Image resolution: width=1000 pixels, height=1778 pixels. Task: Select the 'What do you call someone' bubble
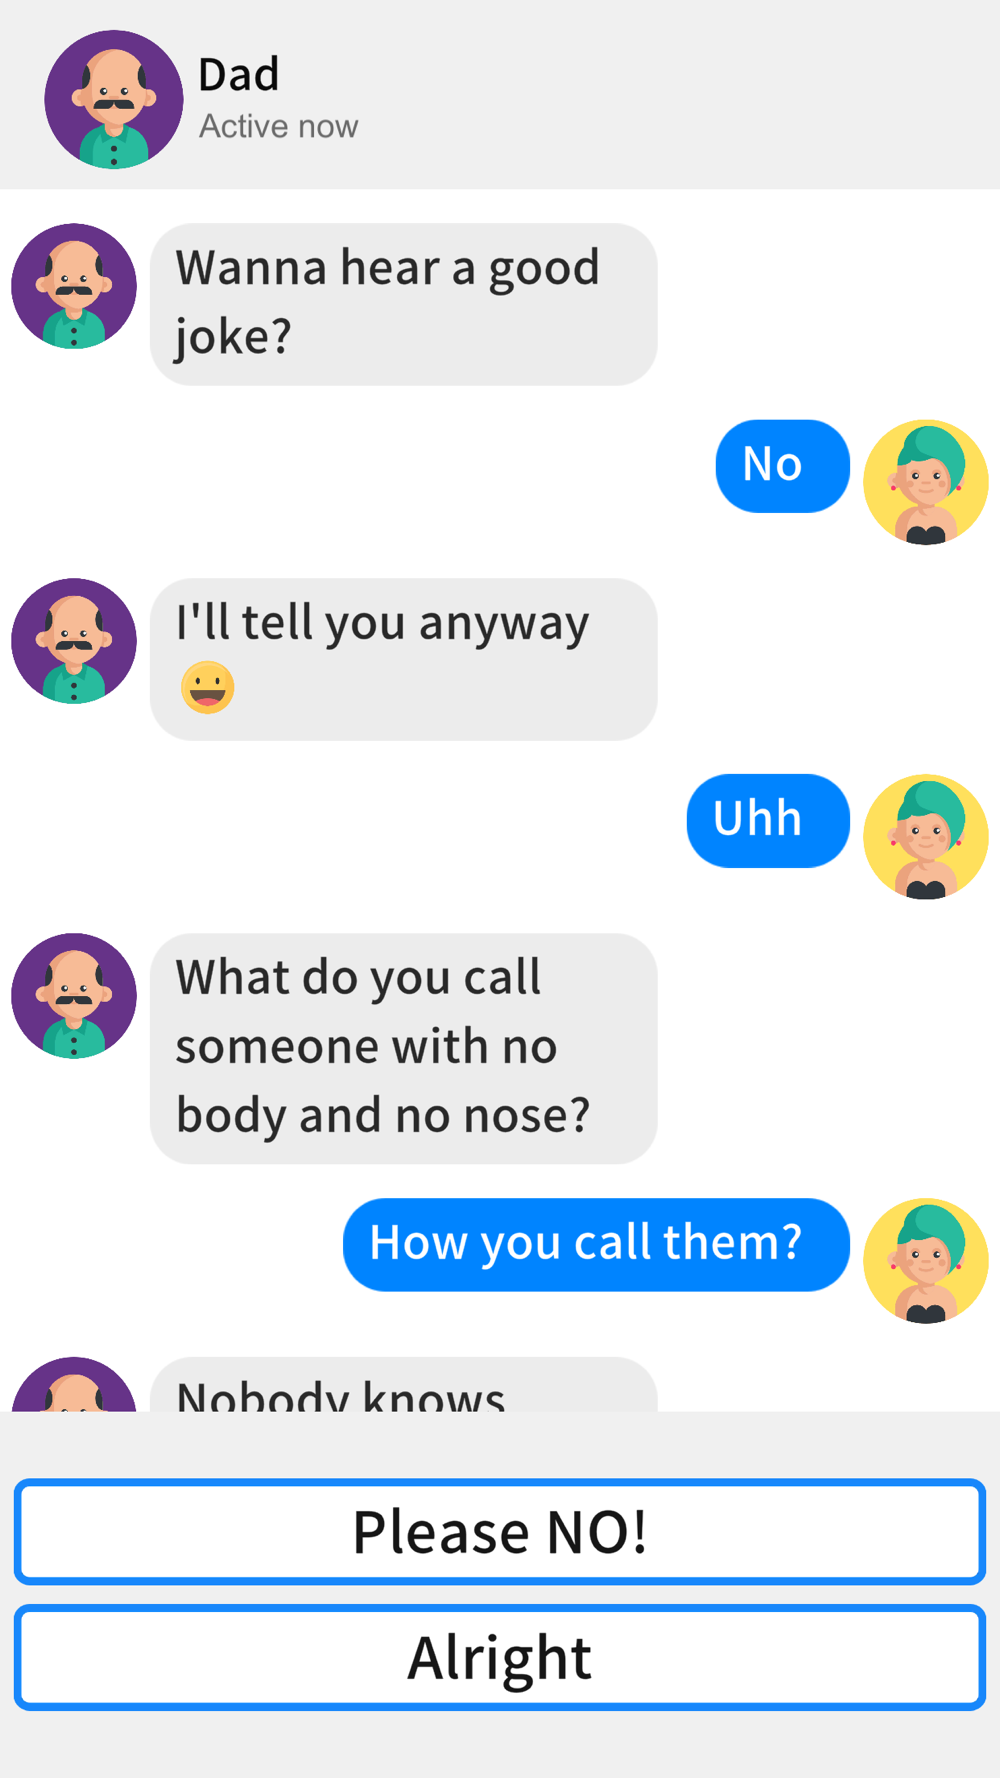pyautogui.click(x=404, y=1048)
